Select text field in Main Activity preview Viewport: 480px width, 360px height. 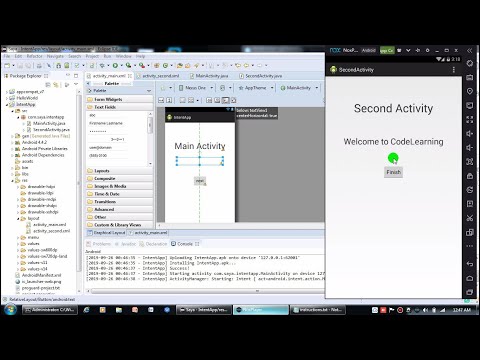point(200,161)
